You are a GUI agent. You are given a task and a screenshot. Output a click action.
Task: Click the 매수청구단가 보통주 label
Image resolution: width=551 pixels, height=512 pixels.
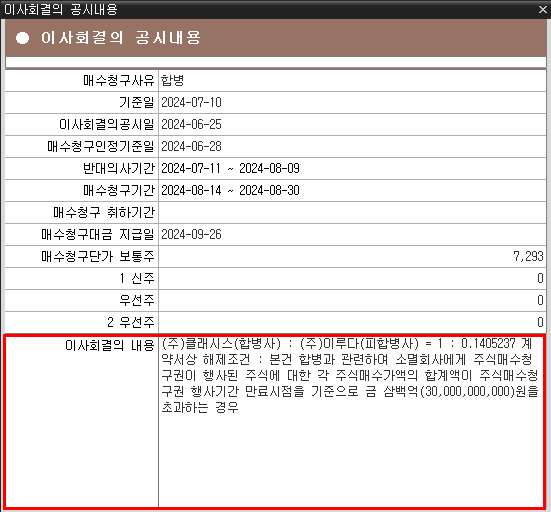point(98,257)
